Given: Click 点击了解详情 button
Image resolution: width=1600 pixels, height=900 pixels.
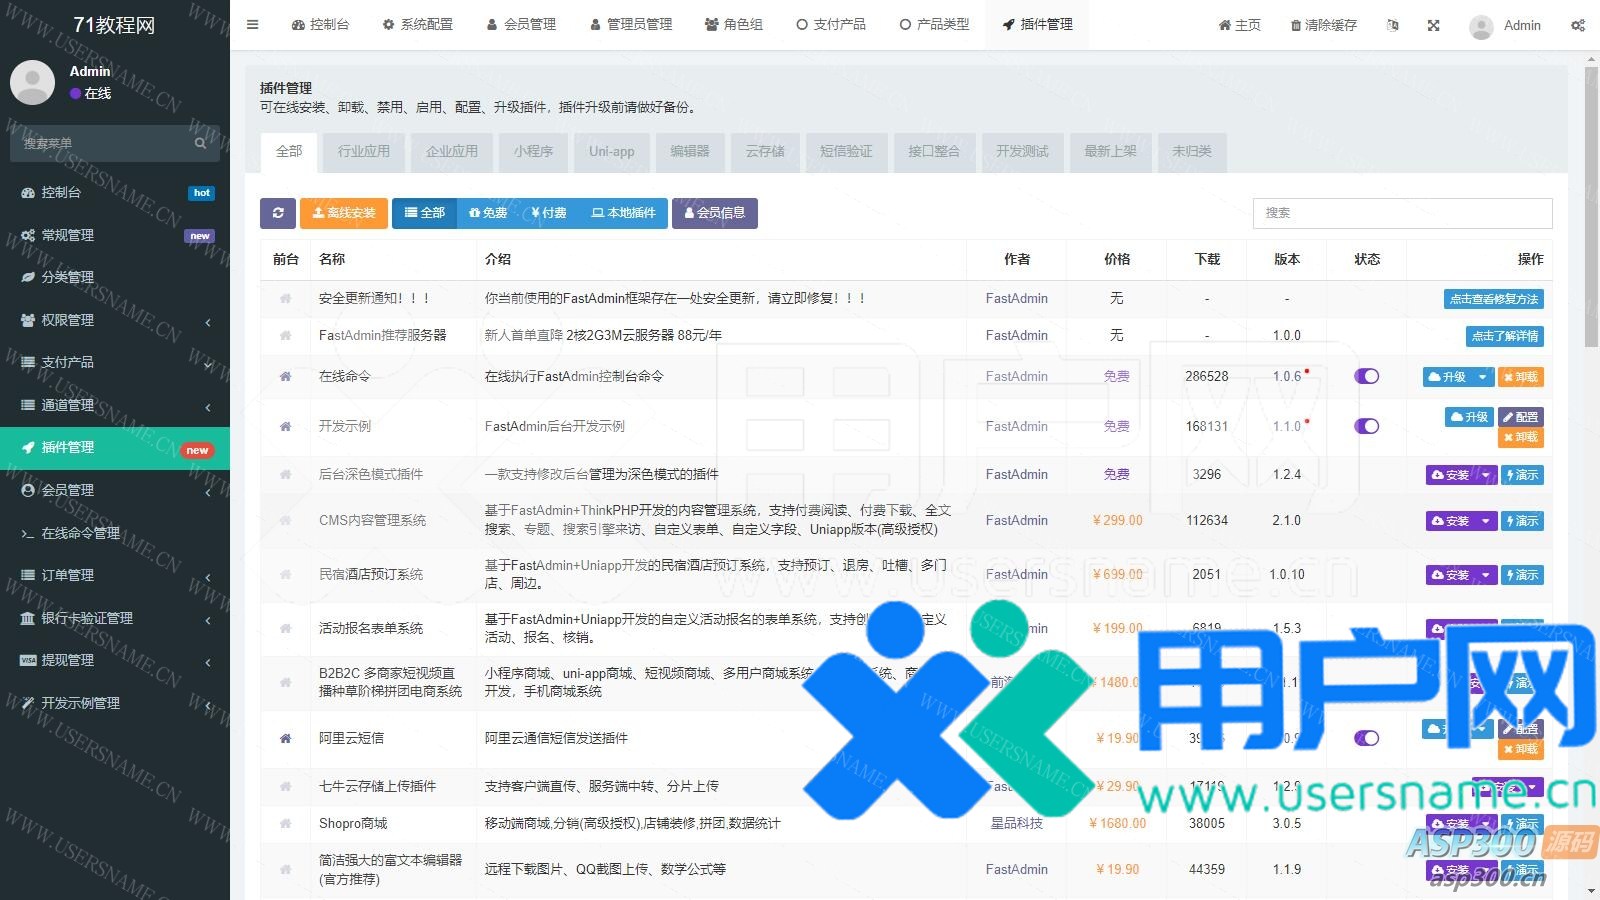Looking at the screenshot, I should pos(1505,336).
